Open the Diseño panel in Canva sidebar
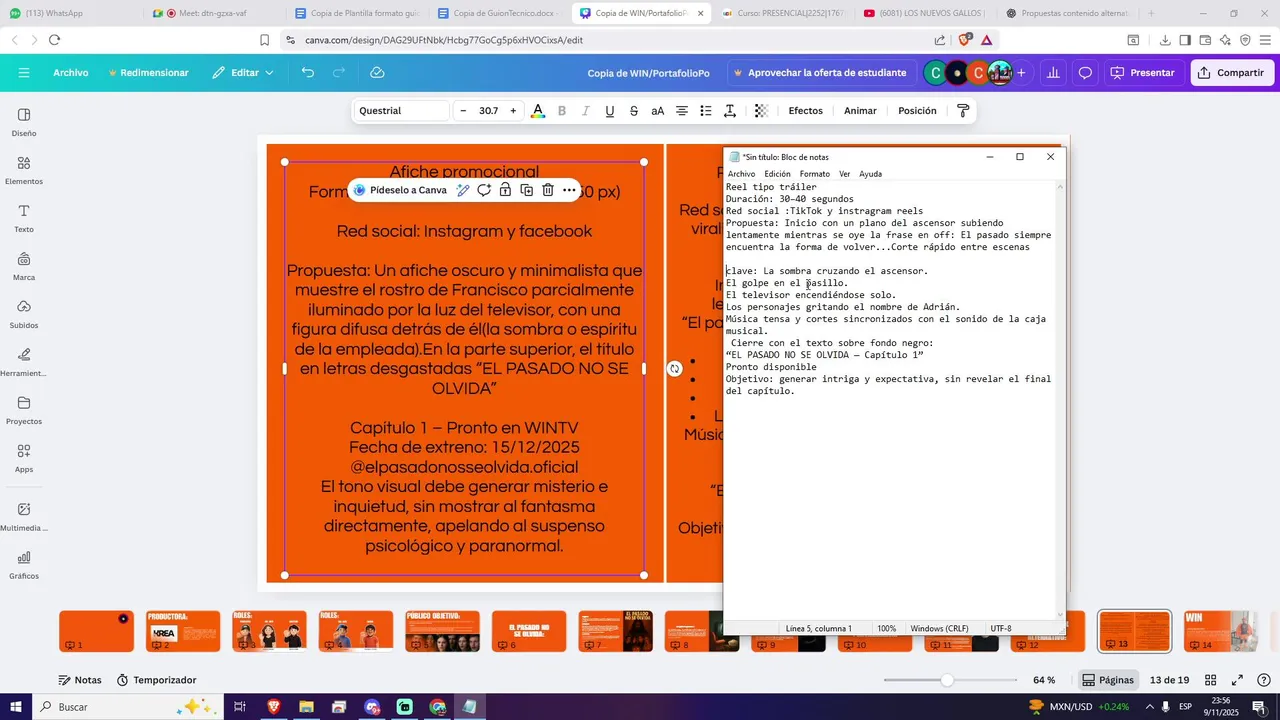The image size is (1280, 720). tap(24, 122)
